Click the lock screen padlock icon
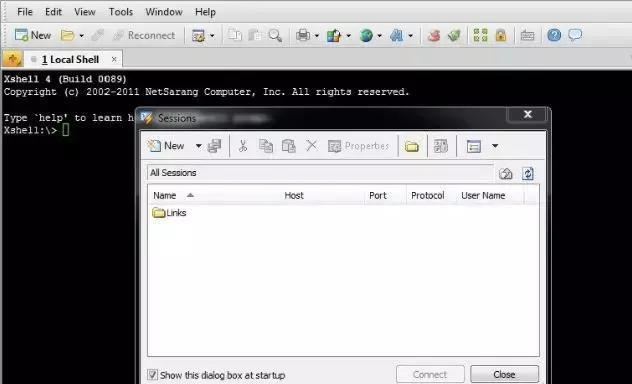632x384 pixels. coord(501,35)
